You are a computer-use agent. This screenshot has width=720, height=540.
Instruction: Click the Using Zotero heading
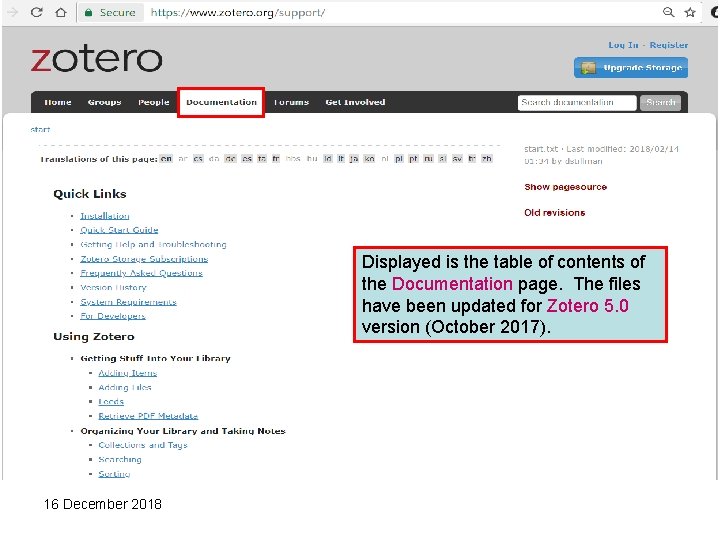point(94,337)
